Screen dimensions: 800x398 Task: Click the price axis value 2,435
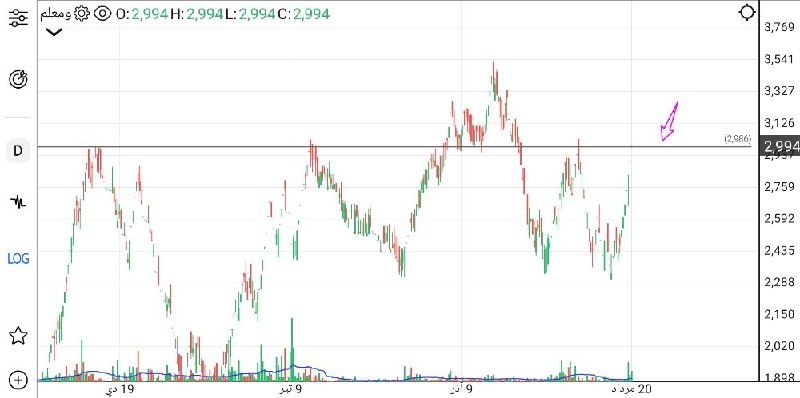pyautogui.click(x=780, y=251)
